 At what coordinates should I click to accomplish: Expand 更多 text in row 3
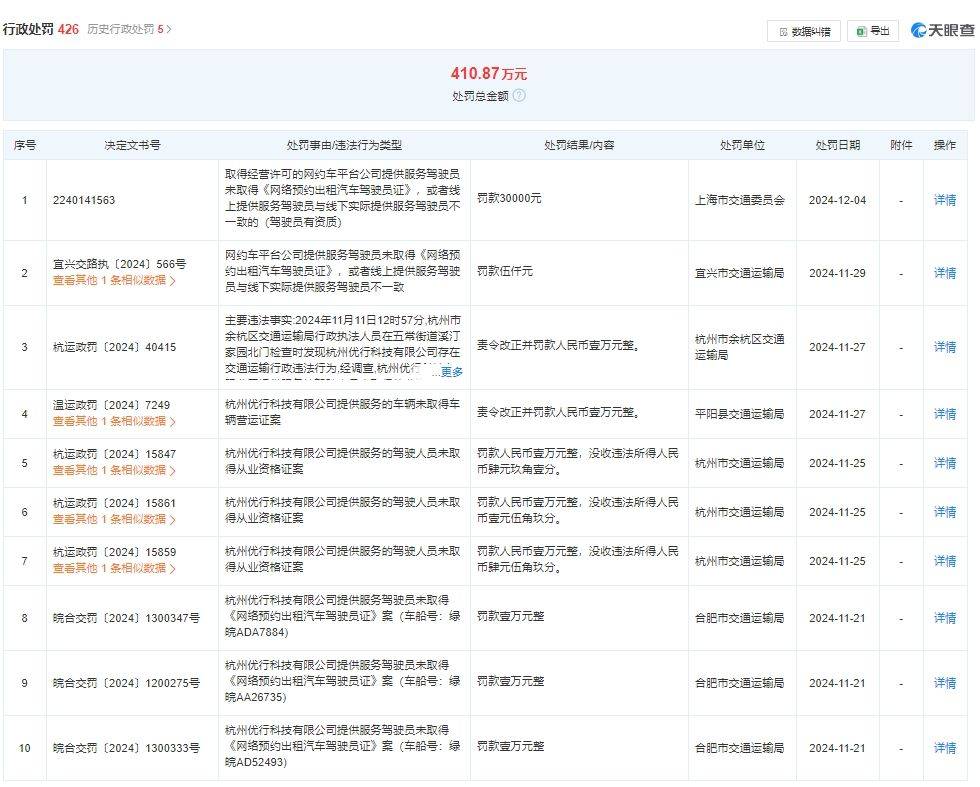[452, 372]
